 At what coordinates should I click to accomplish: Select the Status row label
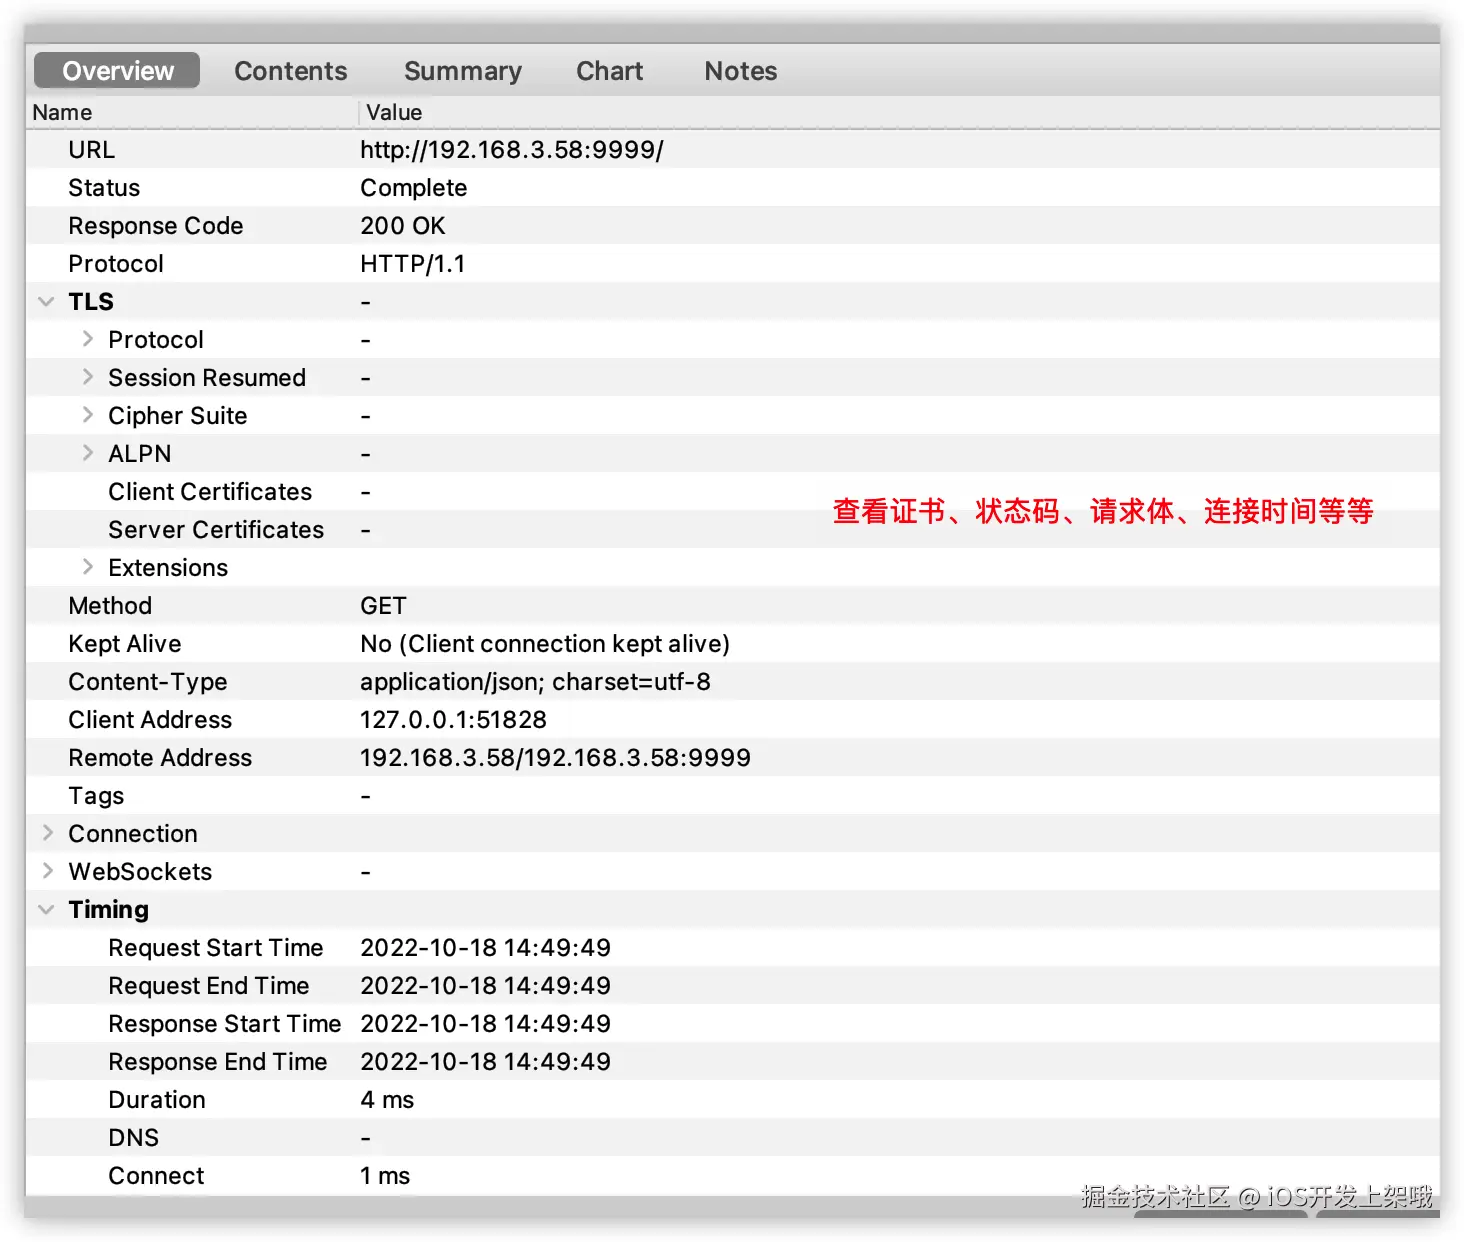click(x=104, y=188)
